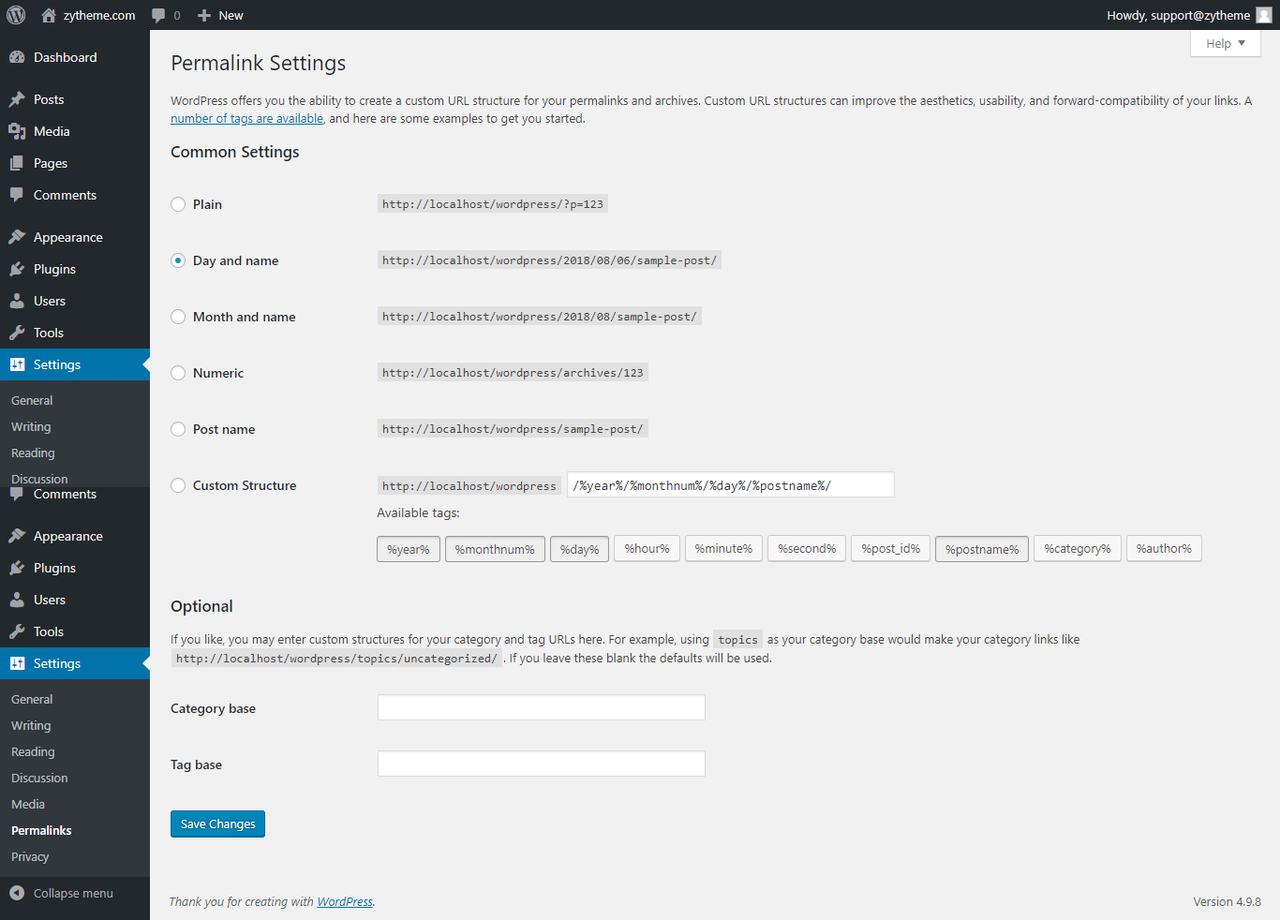Click the example URL ending 2018/08/06/sample-post/

coord(549,260)
